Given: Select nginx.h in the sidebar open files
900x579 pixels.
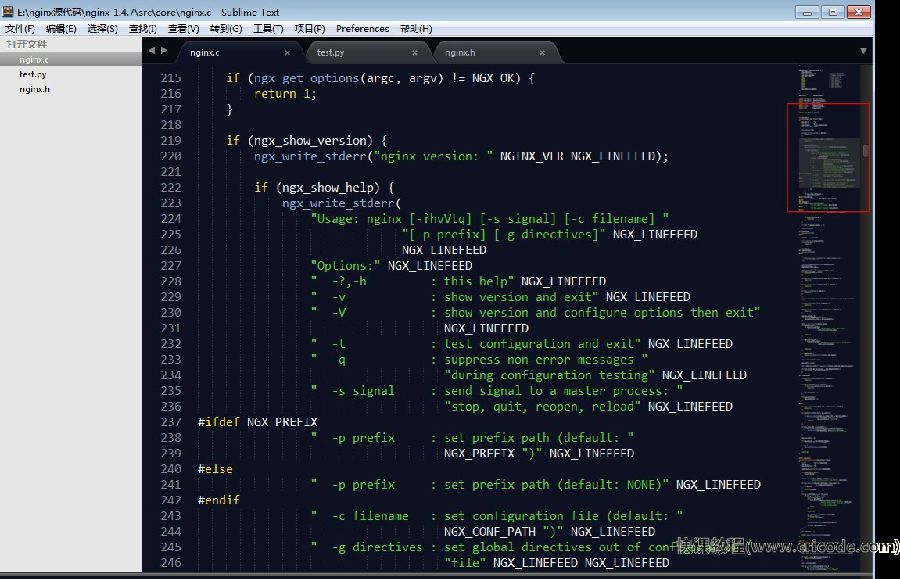Looking at the screenshot, I should pos(34,89).
